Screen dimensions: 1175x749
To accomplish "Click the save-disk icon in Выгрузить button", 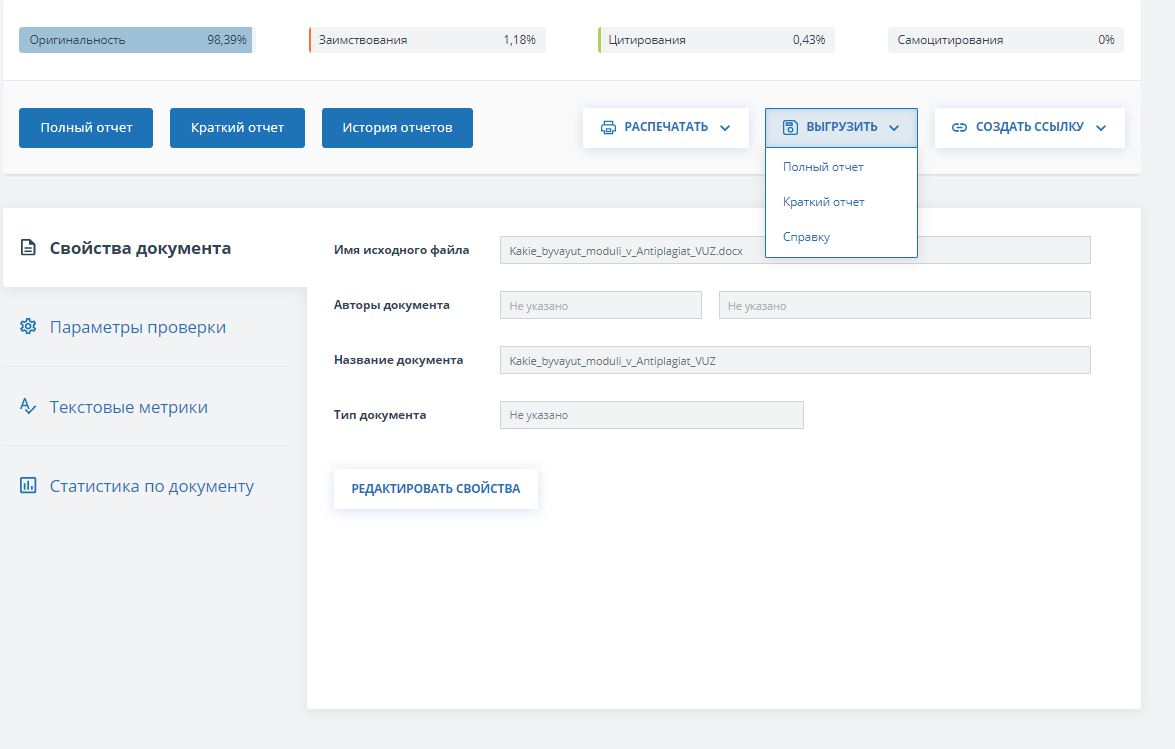I will pyautogui.click(x=790, y=127).
